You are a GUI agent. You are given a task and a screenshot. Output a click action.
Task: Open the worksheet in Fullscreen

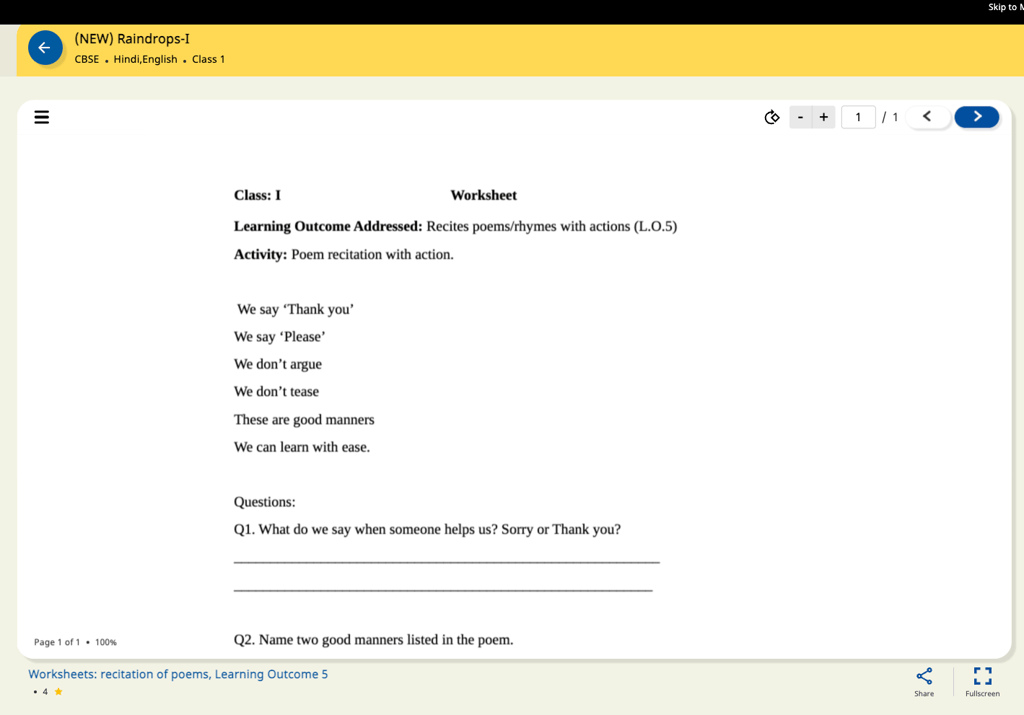[x=982, y=682]
